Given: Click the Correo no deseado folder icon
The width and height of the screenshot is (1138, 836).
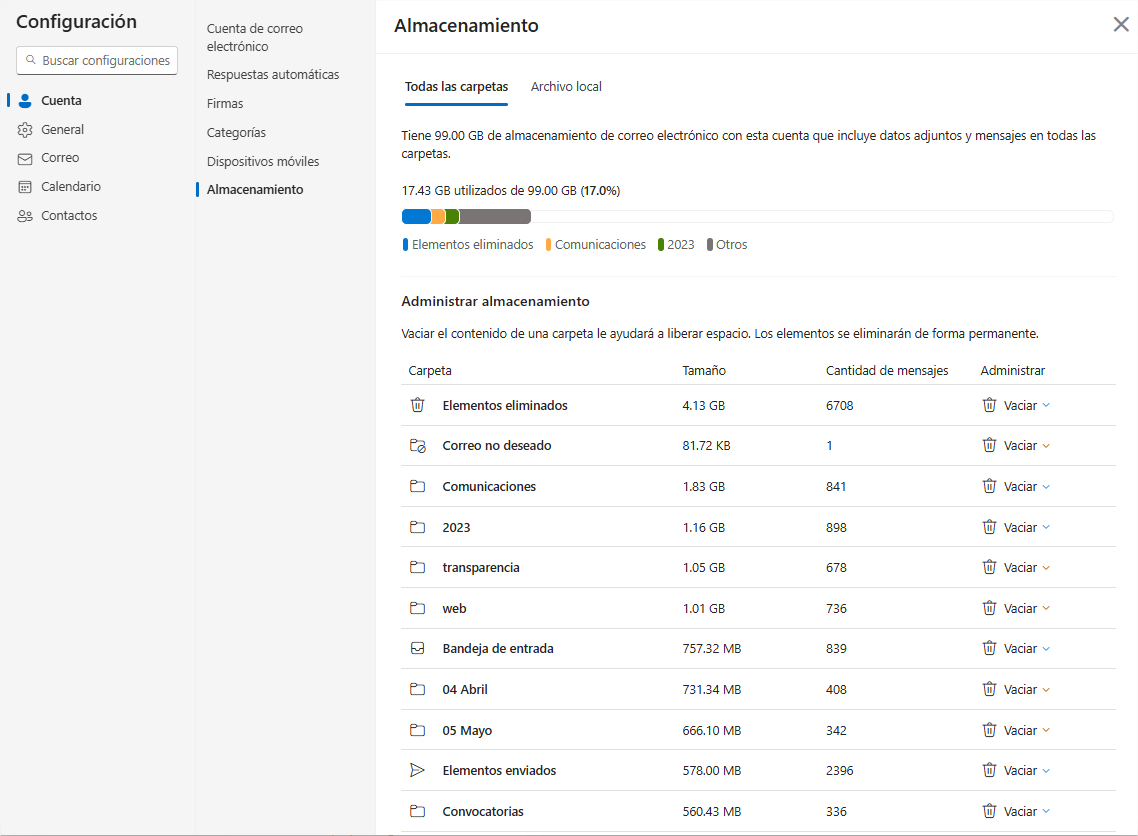Looking at the screenshot, I should click(x=417, y=446).
